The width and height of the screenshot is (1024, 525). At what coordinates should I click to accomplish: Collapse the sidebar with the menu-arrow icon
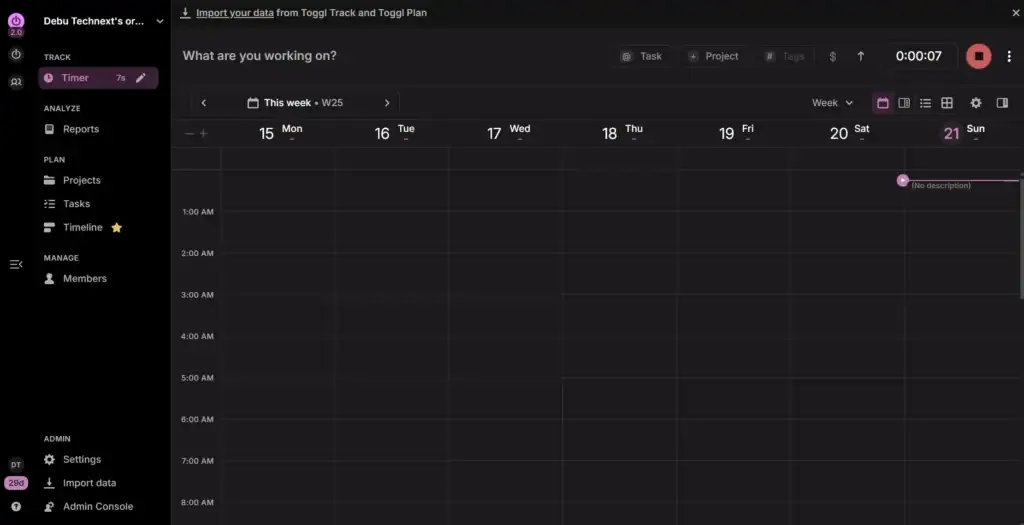16,264
